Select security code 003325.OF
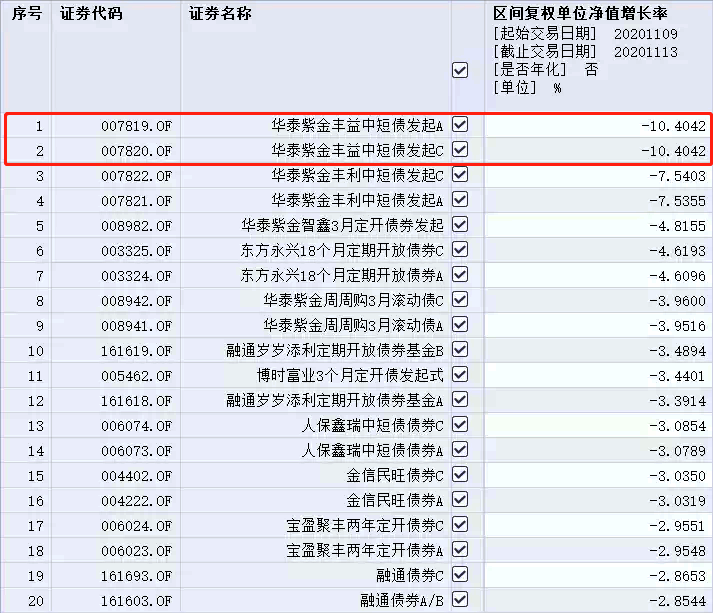The height and width of the screenshot is (613, 713). 136,251
